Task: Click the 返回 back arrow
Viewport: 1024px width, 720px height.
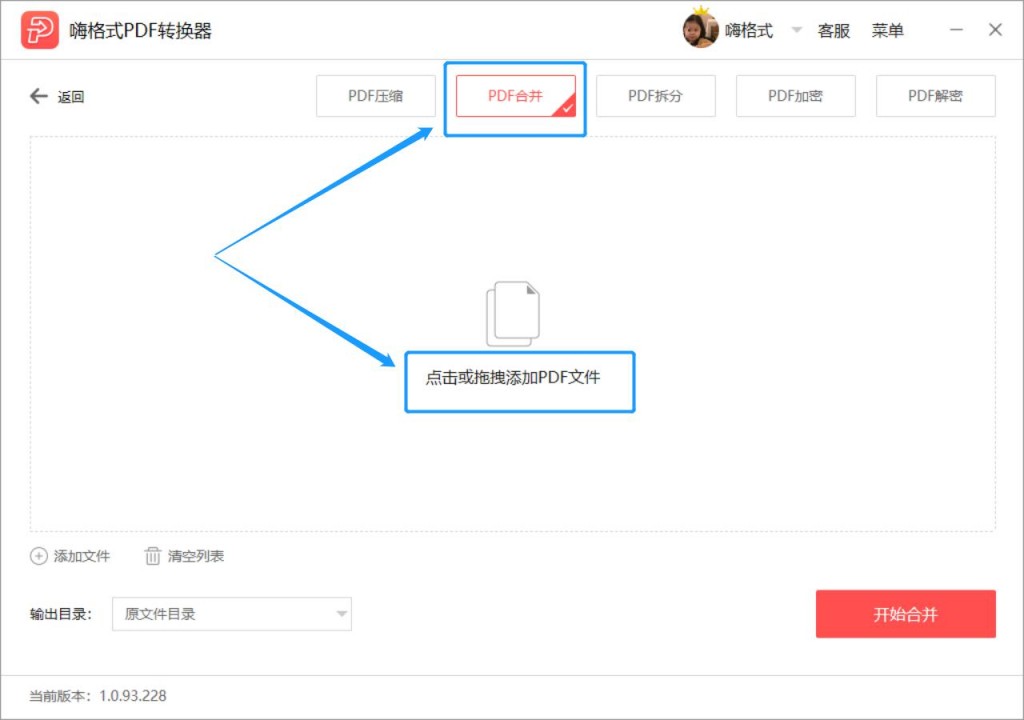Action: [x=39, y=97]
